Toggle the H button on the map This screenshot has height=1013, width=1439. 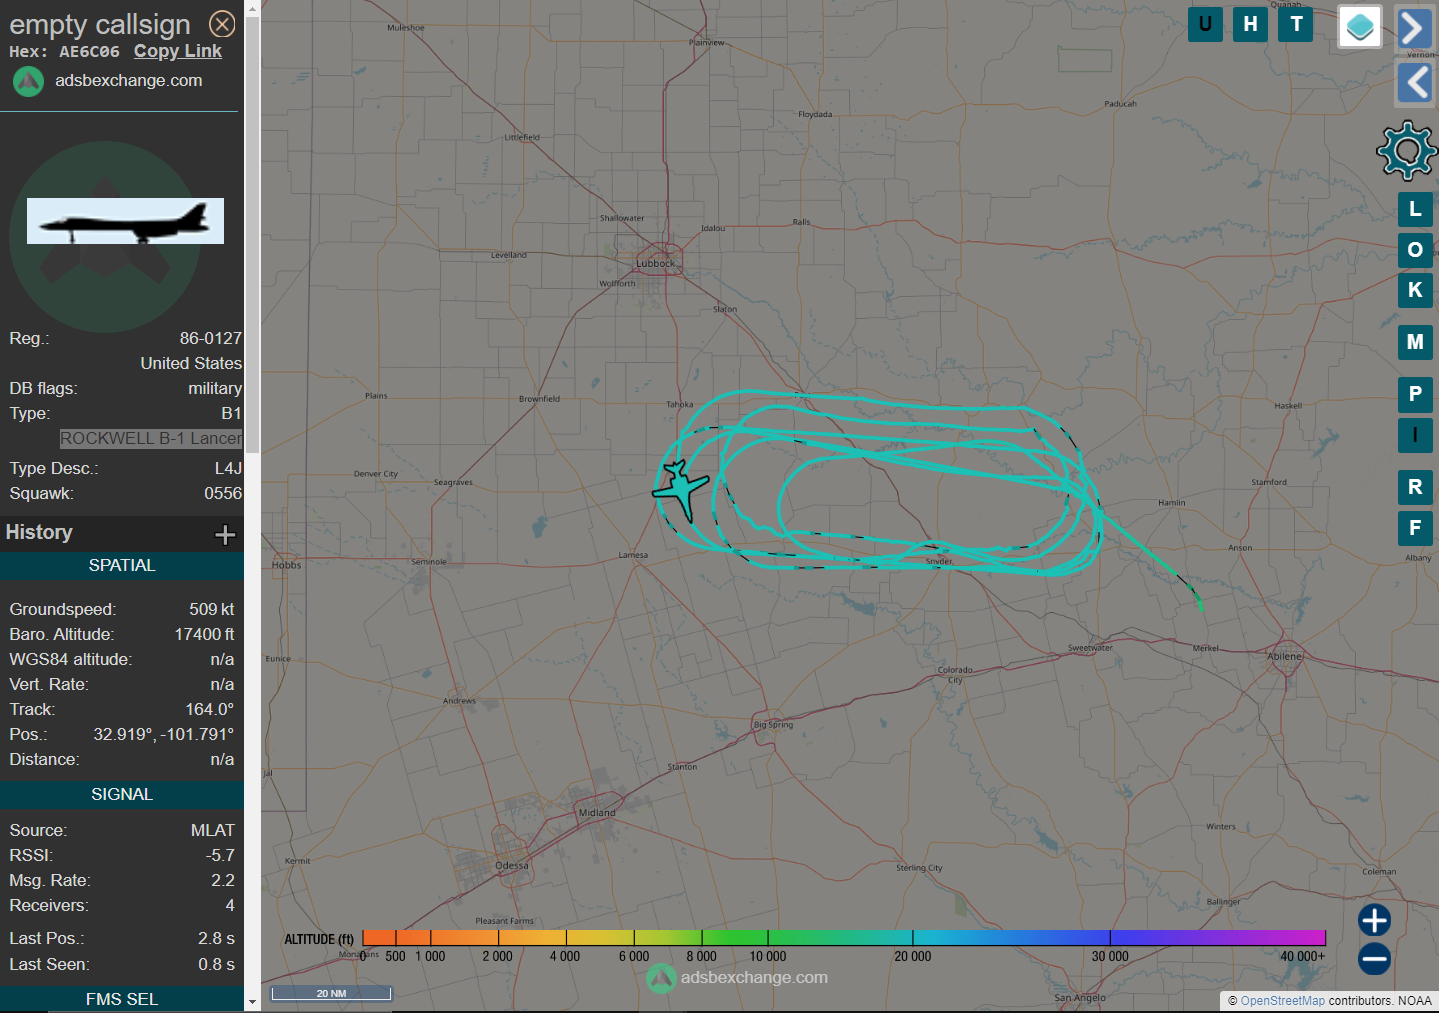click(1251, 24)
